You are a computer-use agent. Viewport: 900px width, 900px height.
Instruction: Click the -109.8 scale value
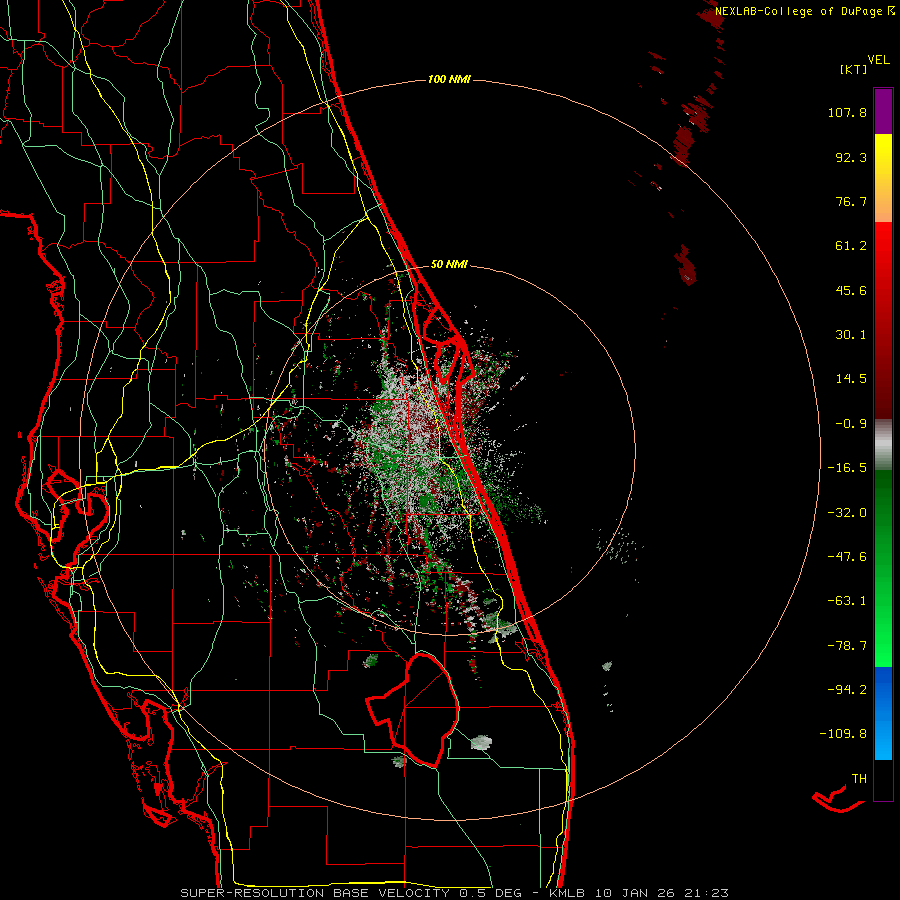coord(843,734)
